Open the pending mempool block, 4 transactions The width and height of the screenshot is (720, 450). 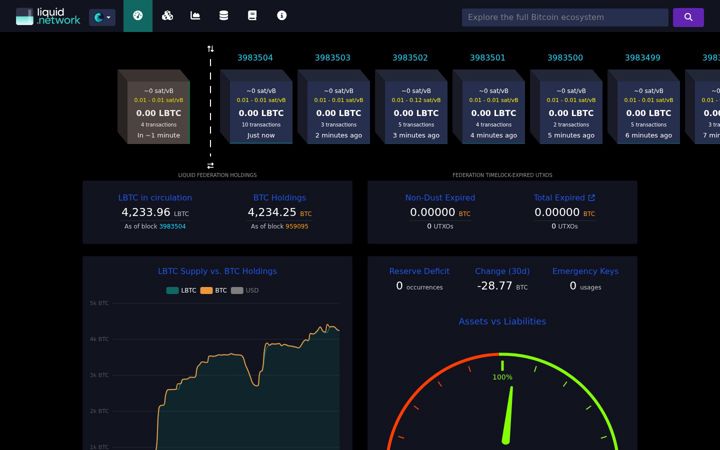point(154,107)
